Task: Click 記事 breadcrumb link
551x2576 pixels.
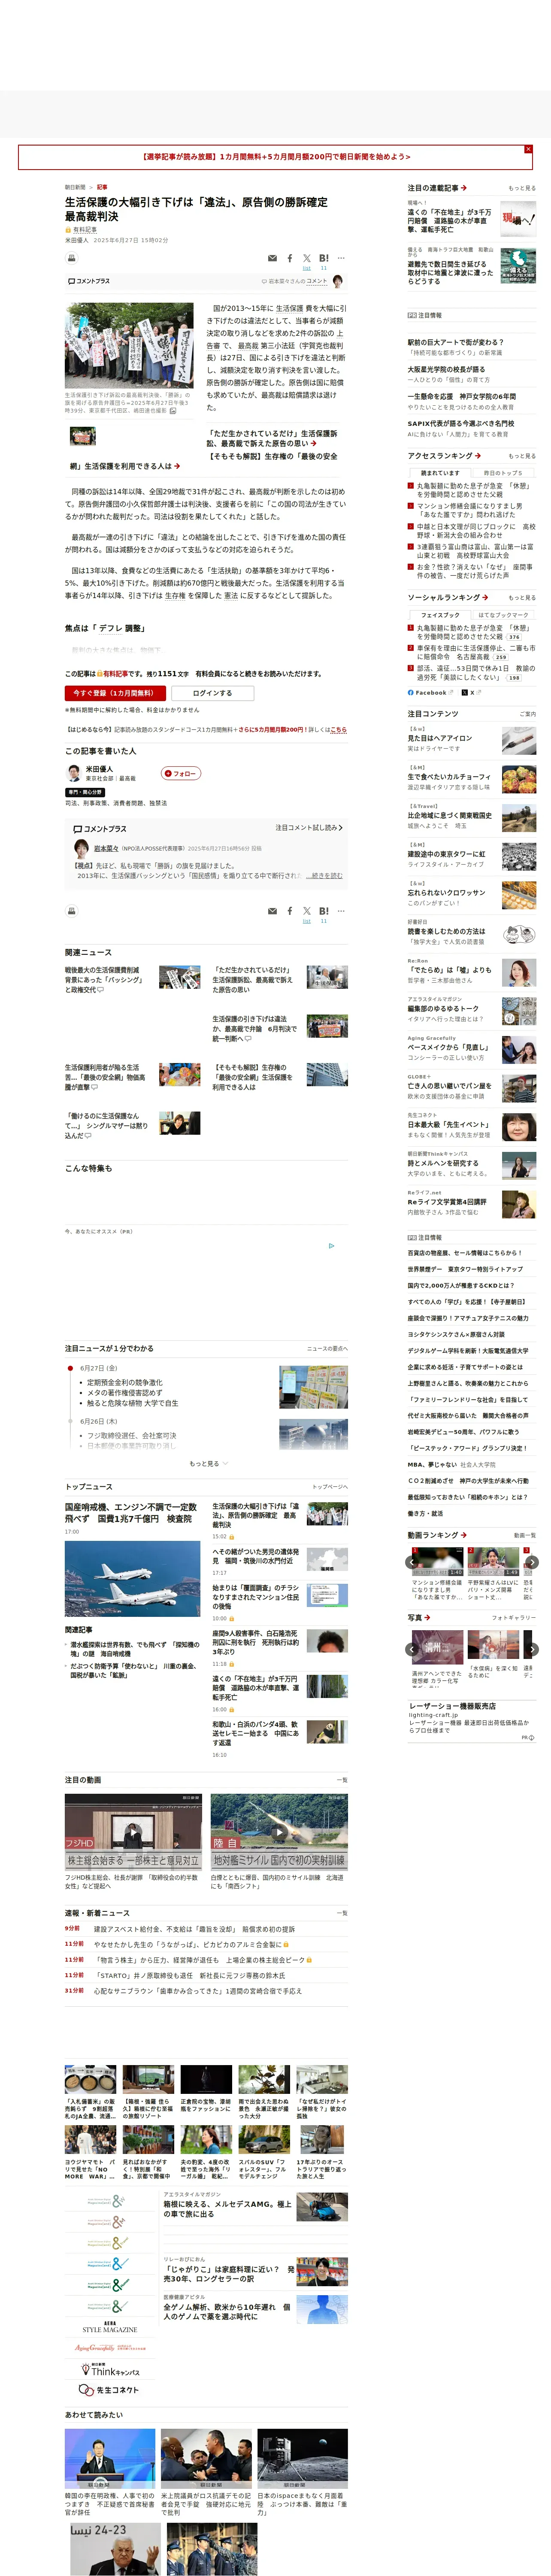Action: click(102, 187)
